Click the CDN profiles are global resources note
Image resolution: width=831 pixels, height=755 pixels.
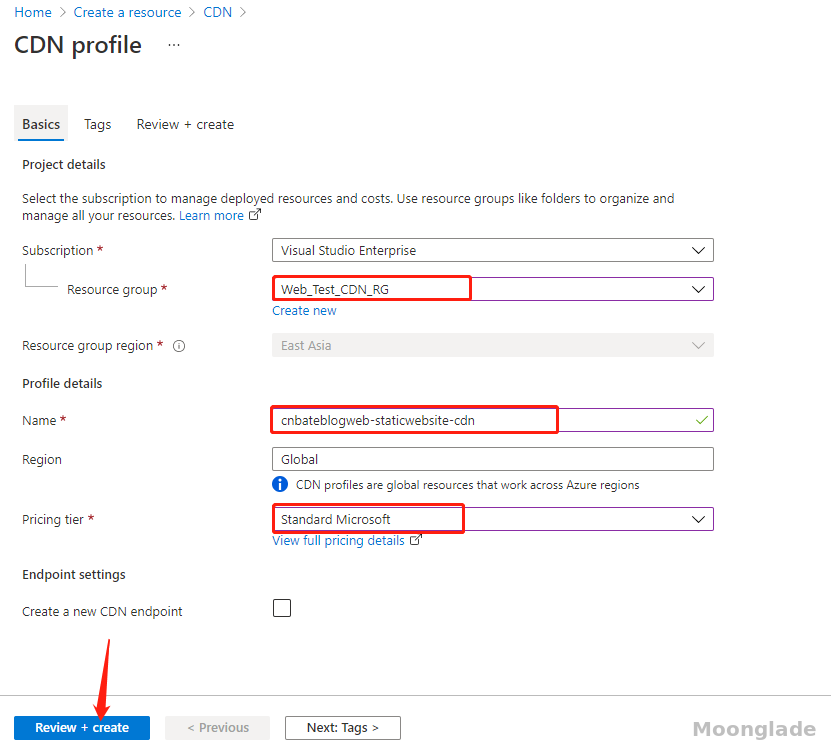467,485
